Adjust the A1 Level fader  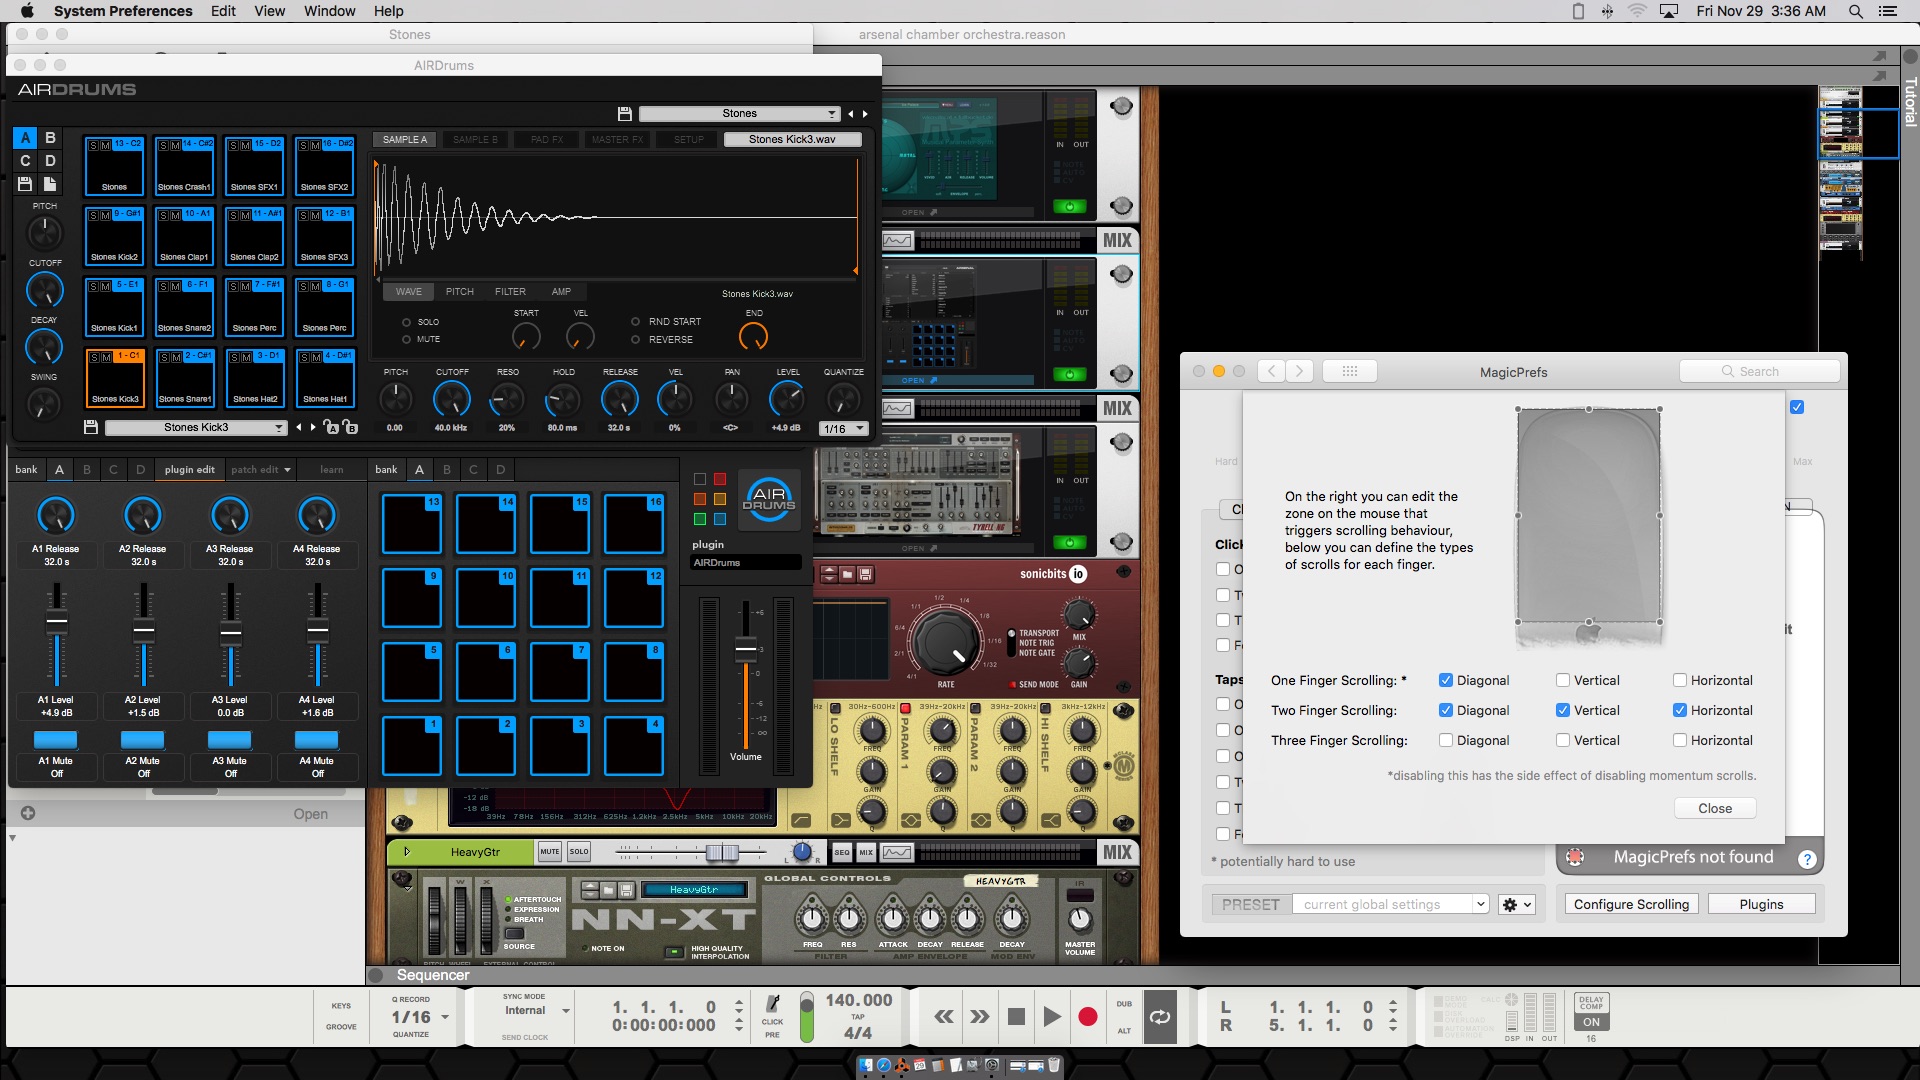coord(57,620)
